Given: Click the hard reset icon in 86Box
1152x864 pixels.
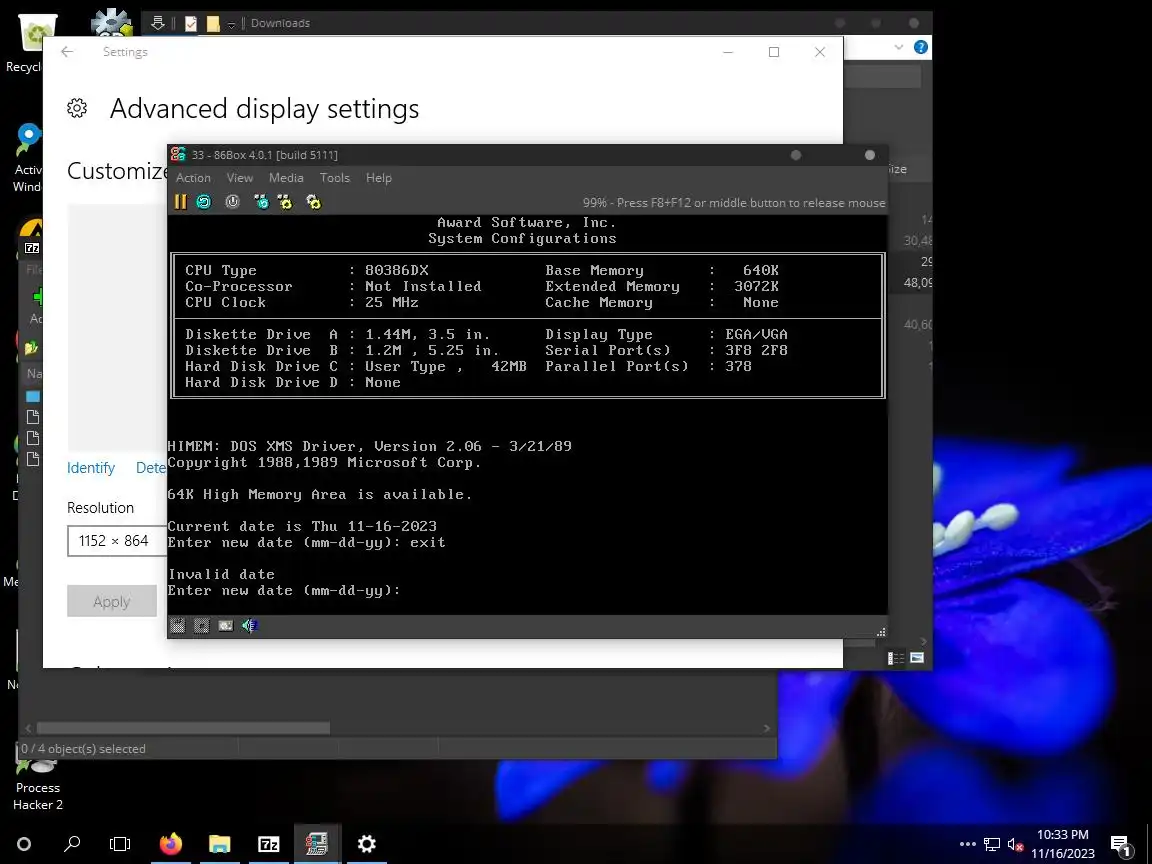Looking at the screenshot, I should pos(204,202).
